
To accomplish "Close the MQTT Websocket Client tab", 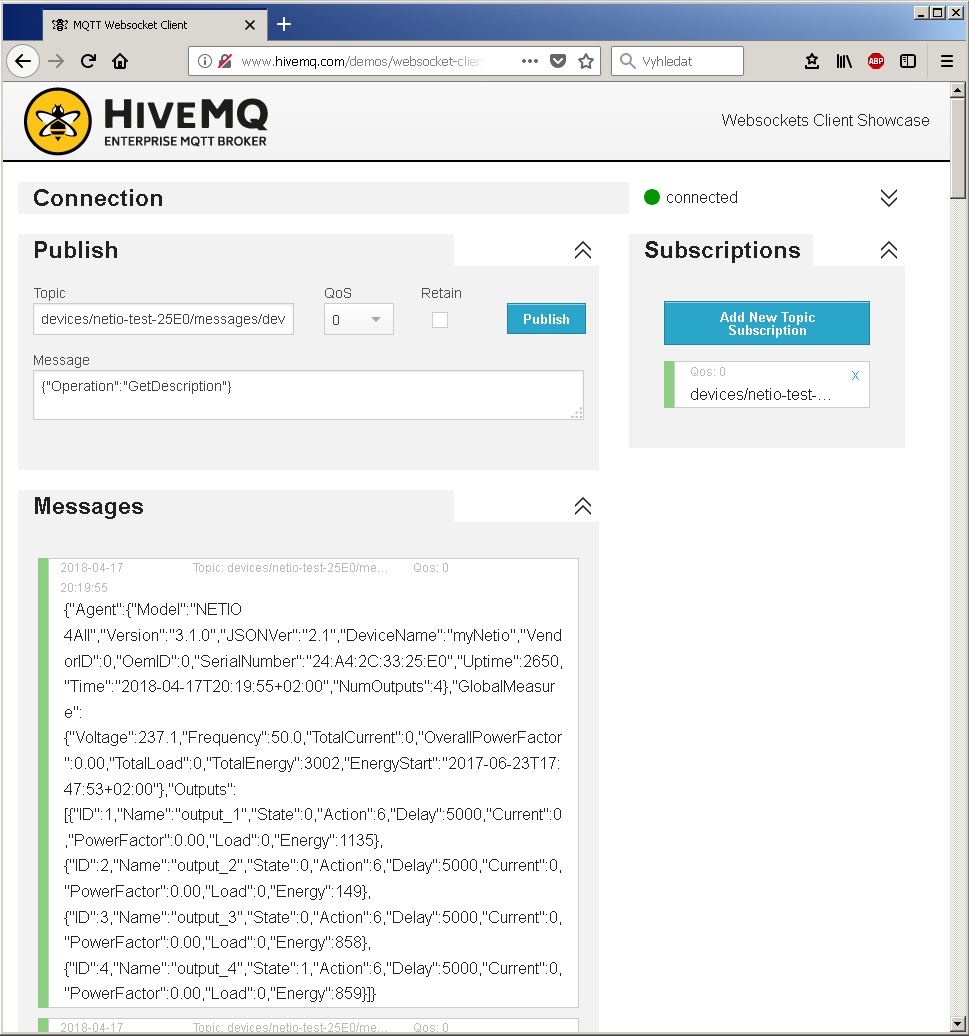I will (250, 25).
